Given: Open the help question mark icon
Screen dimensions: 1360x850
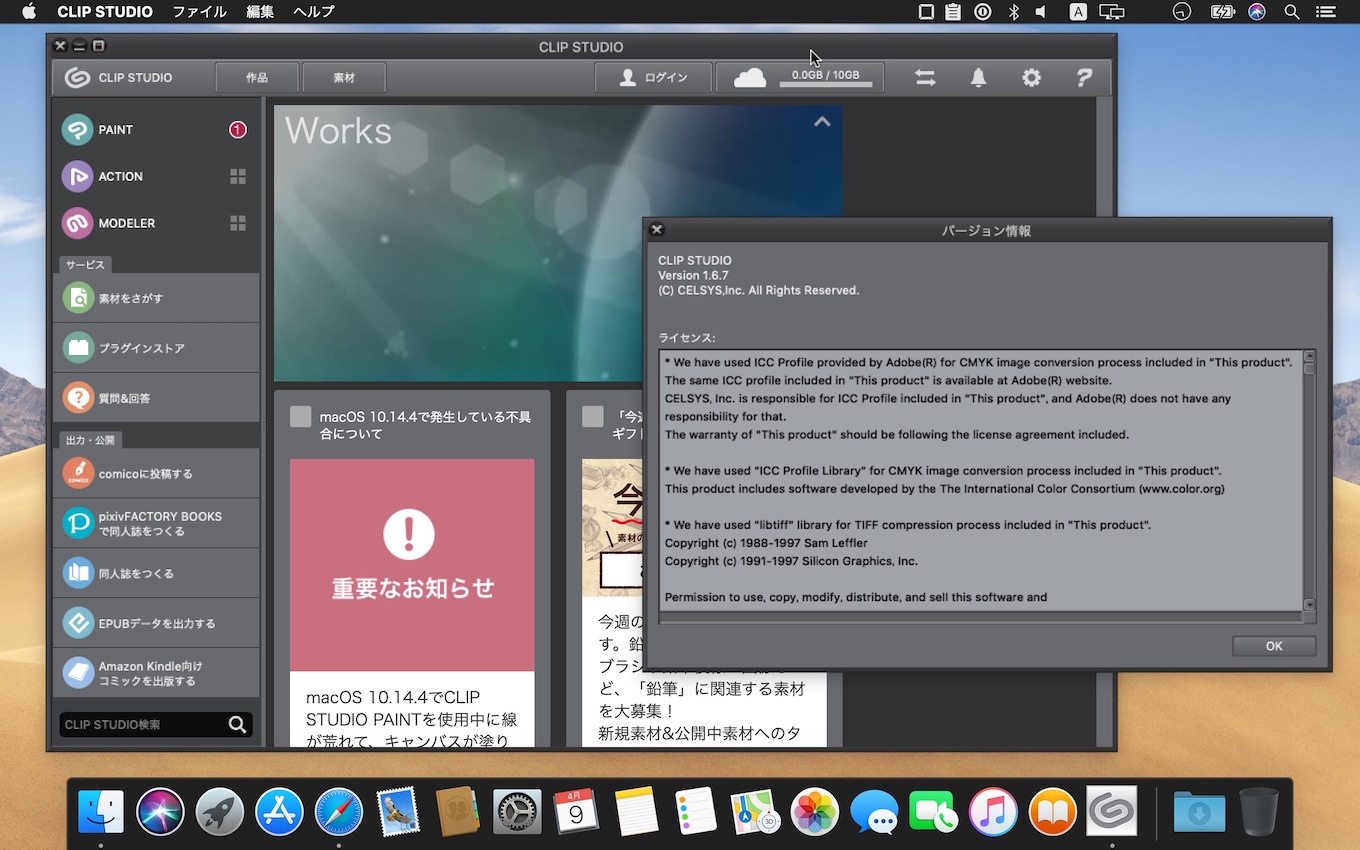Looking at the screenshot, I should pos(1084,77).
